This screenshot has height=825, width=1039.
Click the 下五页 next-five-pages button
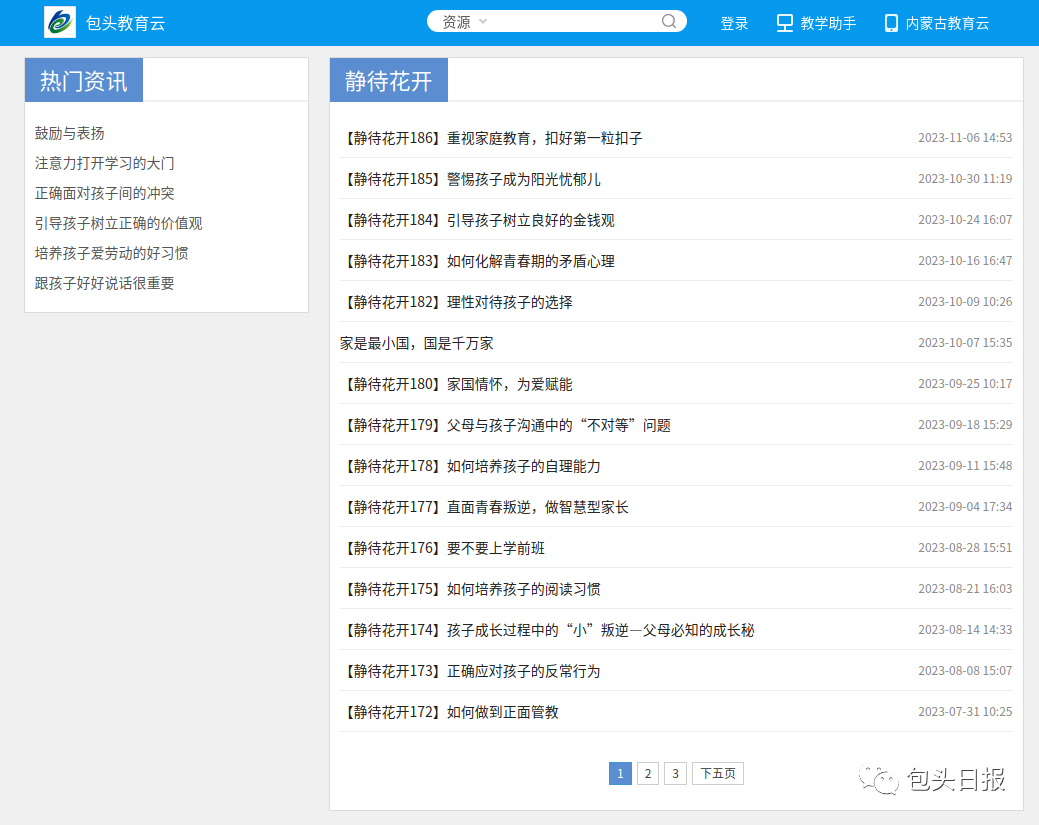pos(717,773)
